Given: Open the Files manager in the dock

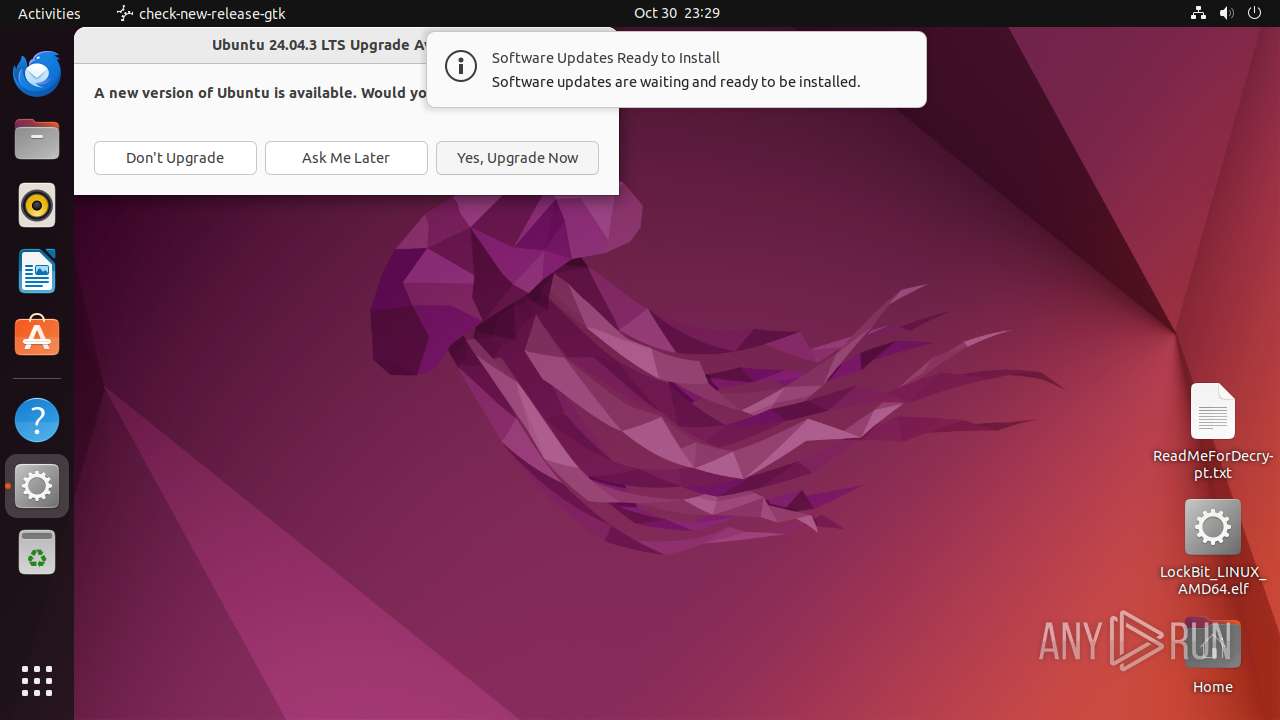Looking at the screenshot, I should tap(37, 140).
